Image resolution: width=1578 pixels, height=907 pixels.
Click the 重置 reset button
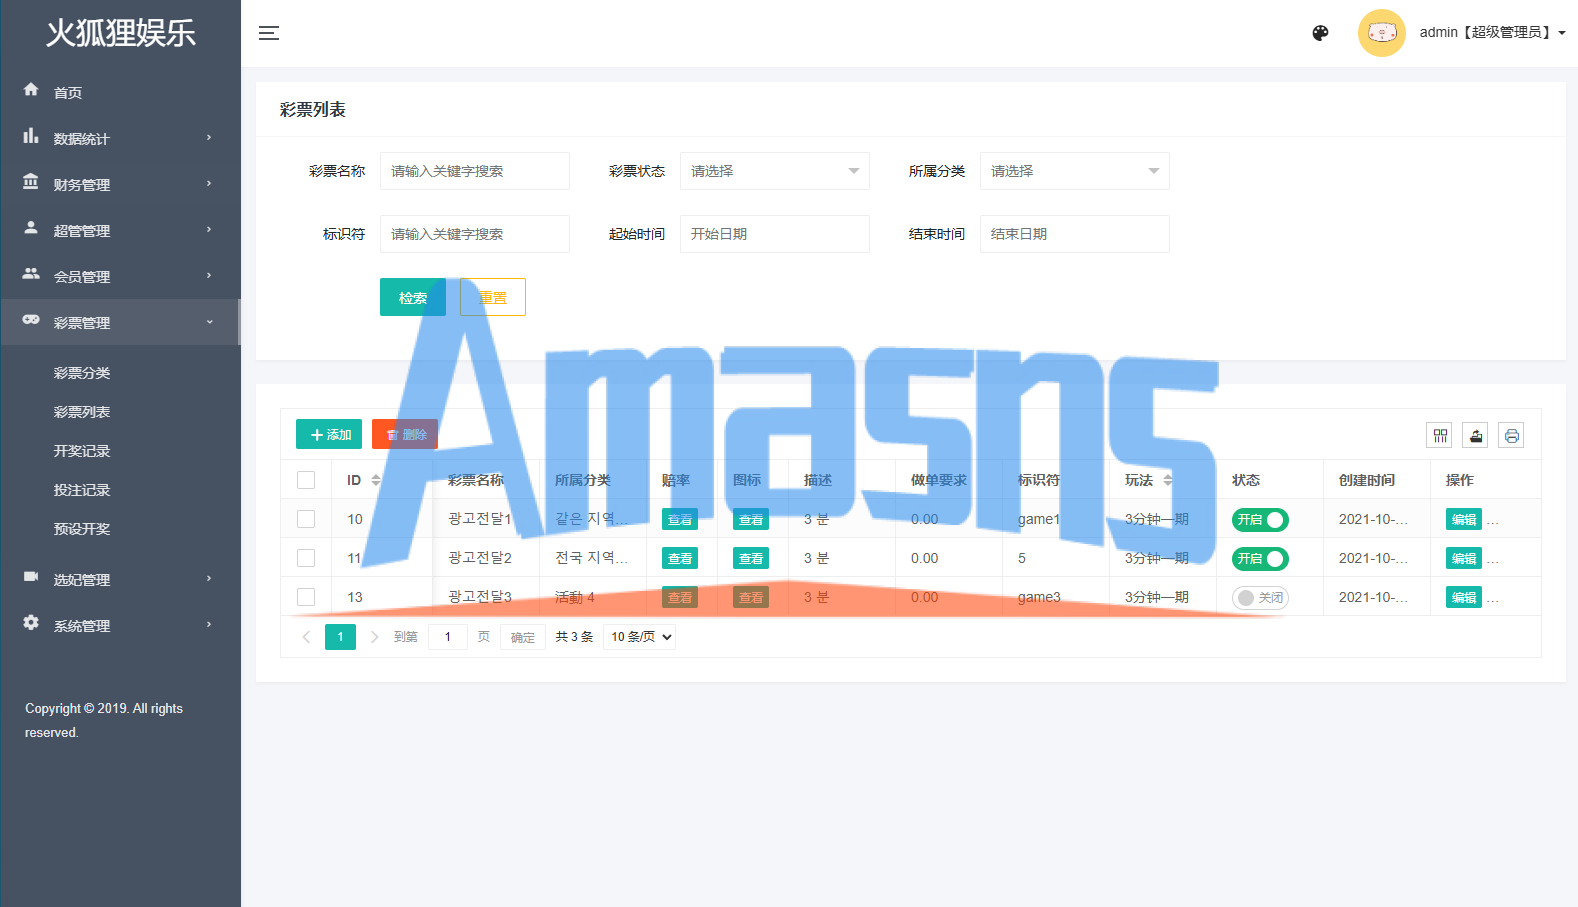pyautogui.click(x=493, y=297)
